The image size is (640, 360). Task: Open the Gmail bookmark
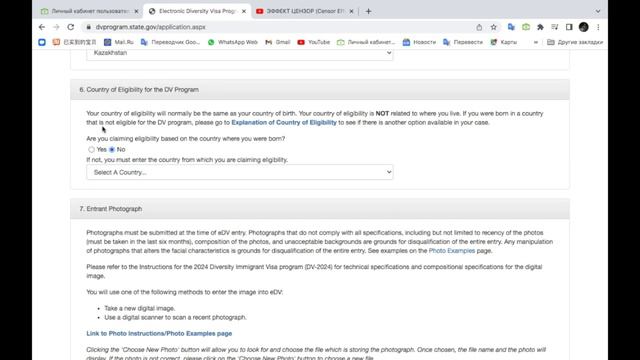(278, 42)
